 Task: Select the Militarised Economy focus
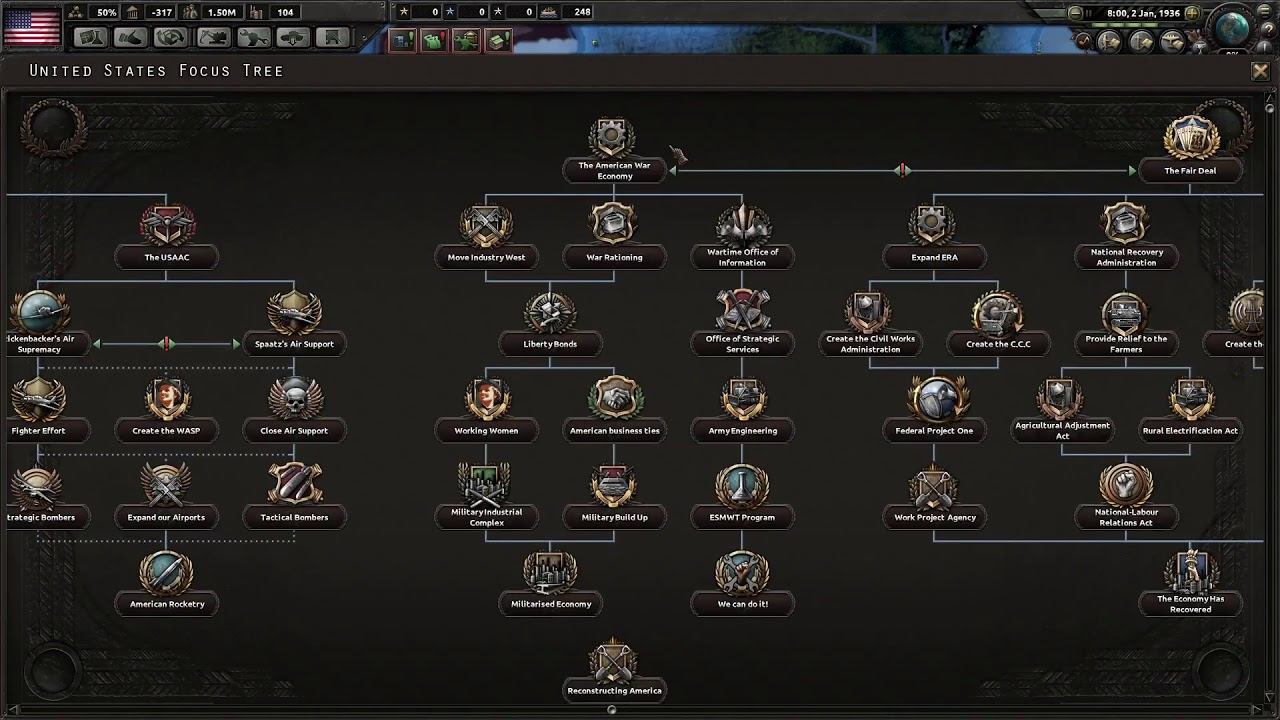coord(550,584)
